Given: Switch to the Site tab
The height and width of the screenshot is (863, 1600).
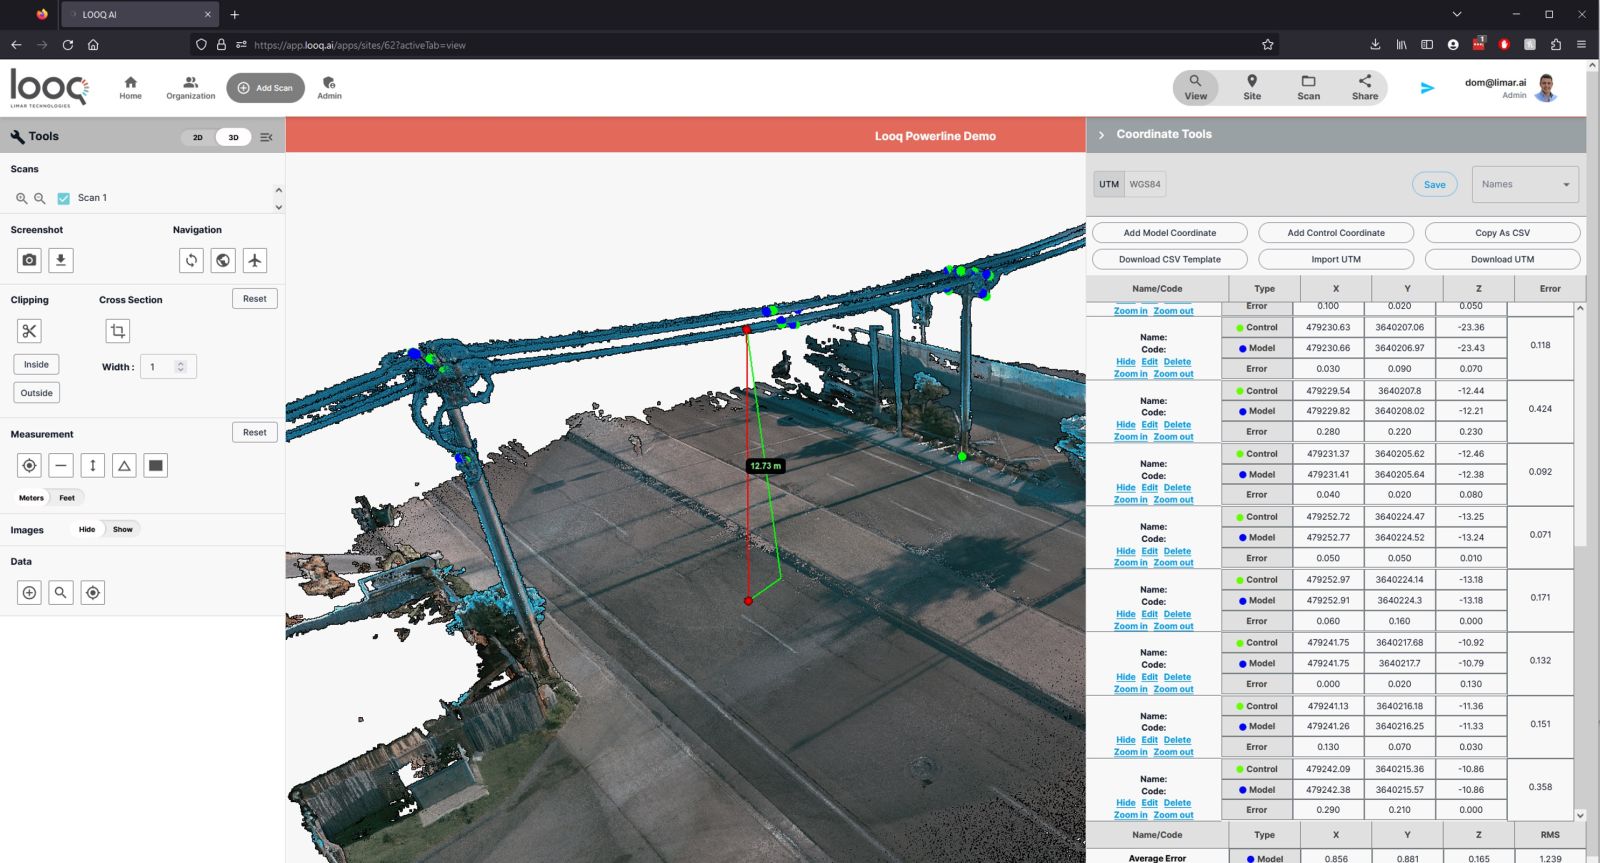Looking at the screenshot, I should (x=1252, y=88).
